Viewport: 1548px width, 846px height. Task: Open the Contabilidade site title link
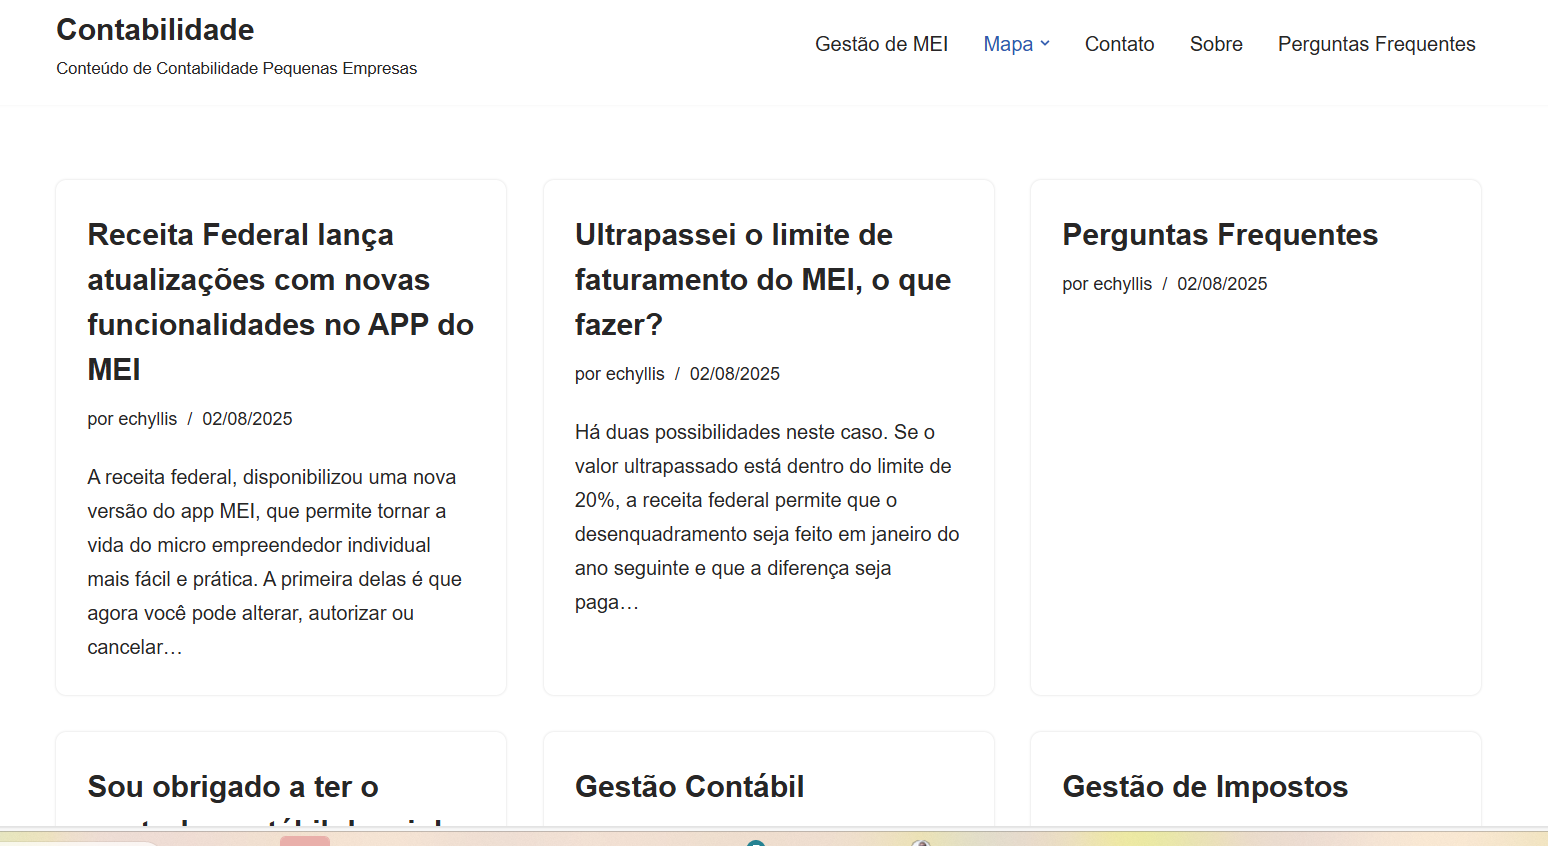155,30
